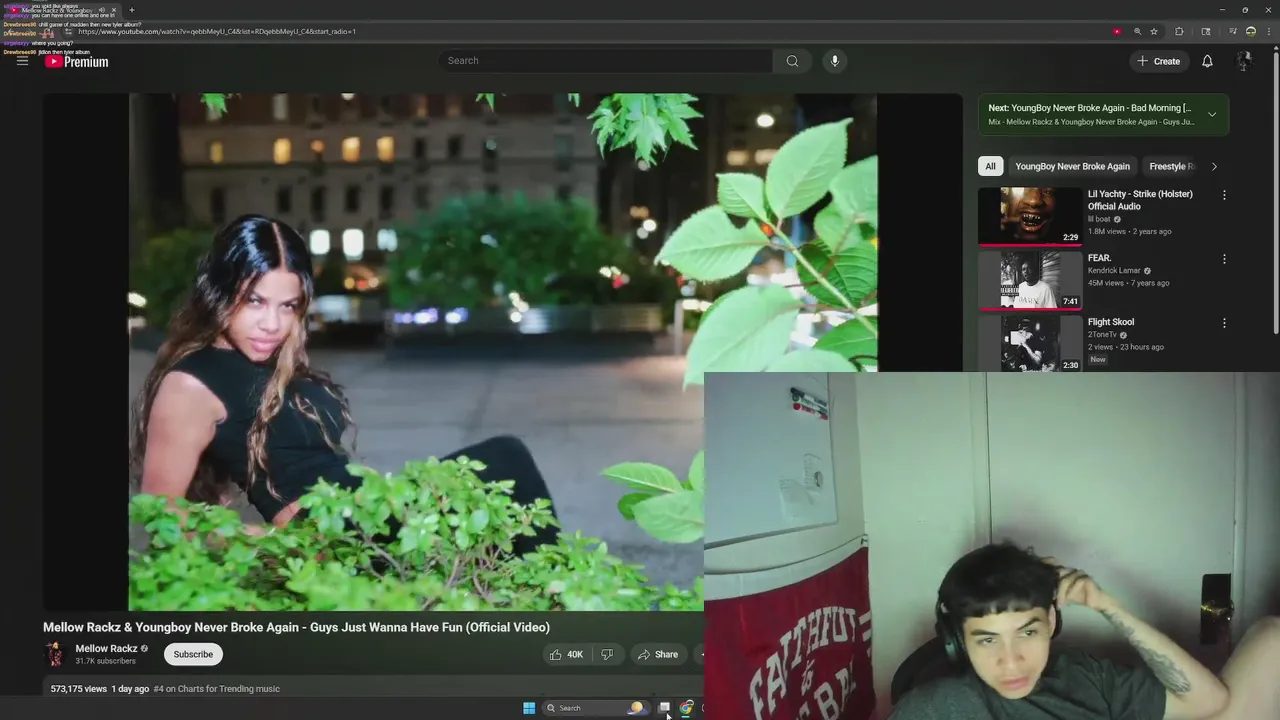Start voice search with the microphone
The height and width of the screenshot is (720, 1280).
(x=835, y=61)
